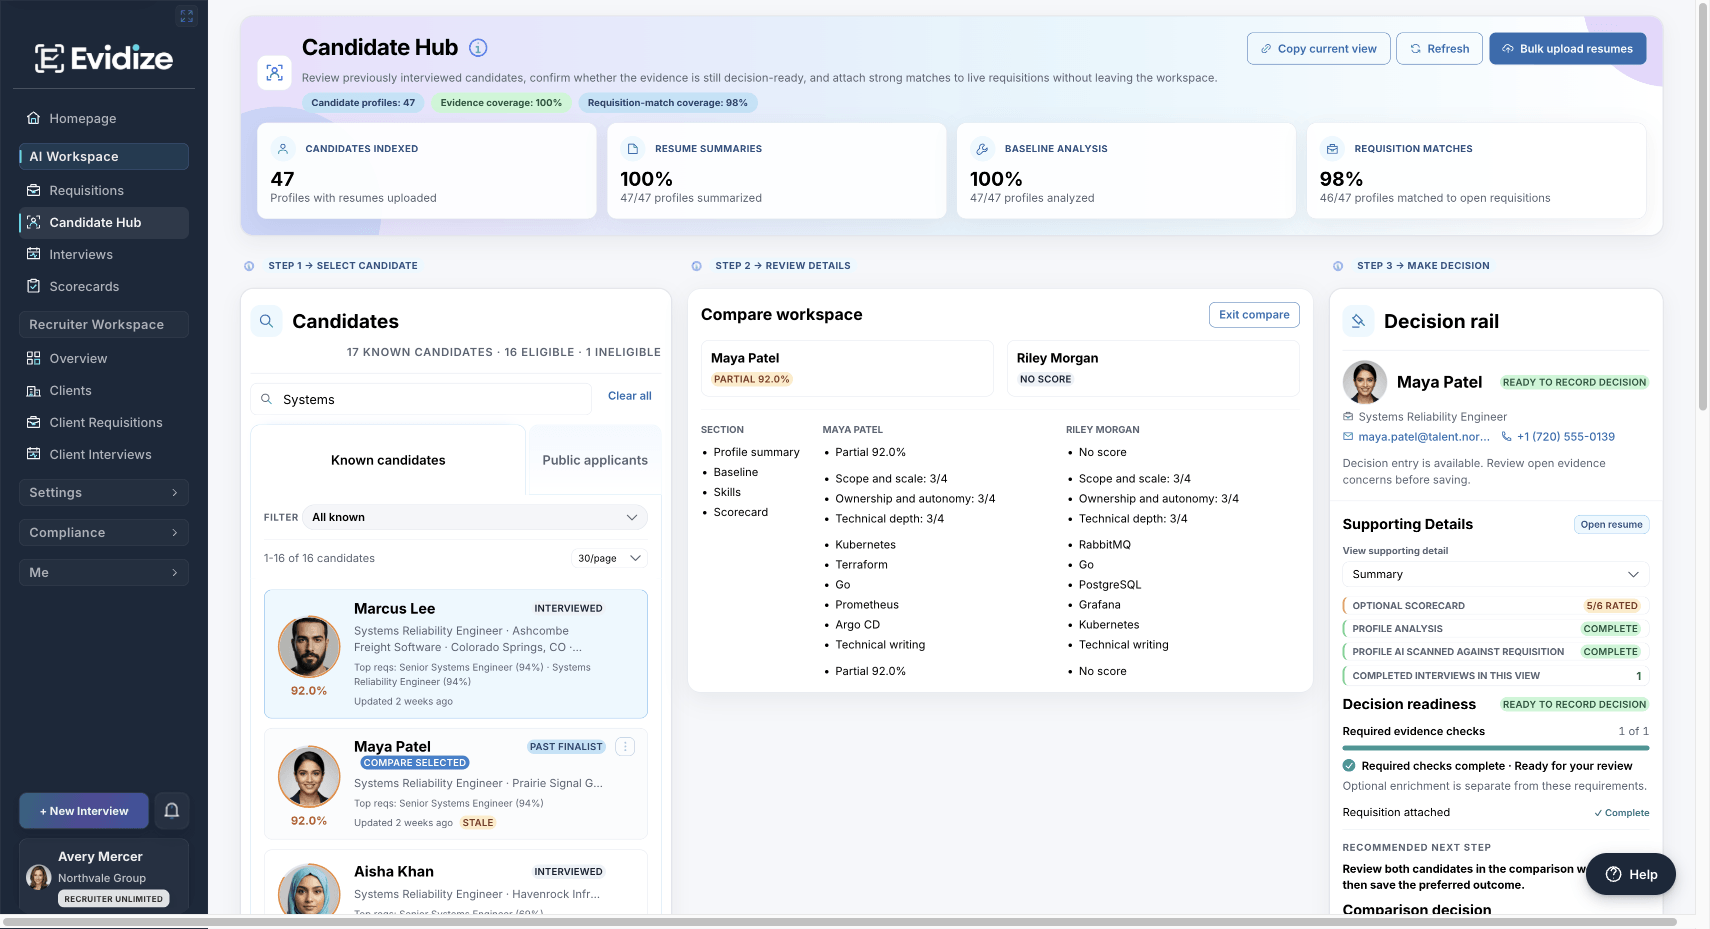Click the collapse sidebar icon at top
The width and height of the screenshot is (1710, 929).
tap(187, 16)
